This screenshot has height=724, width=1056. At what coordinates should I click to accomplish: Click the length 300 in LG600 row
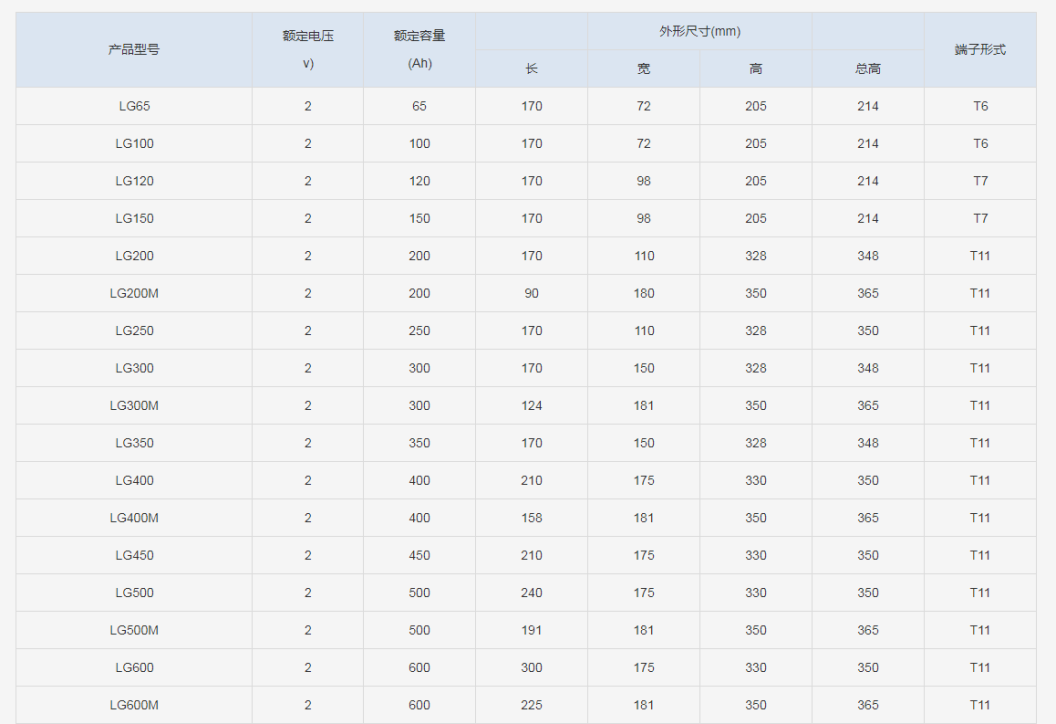(531, 667)
